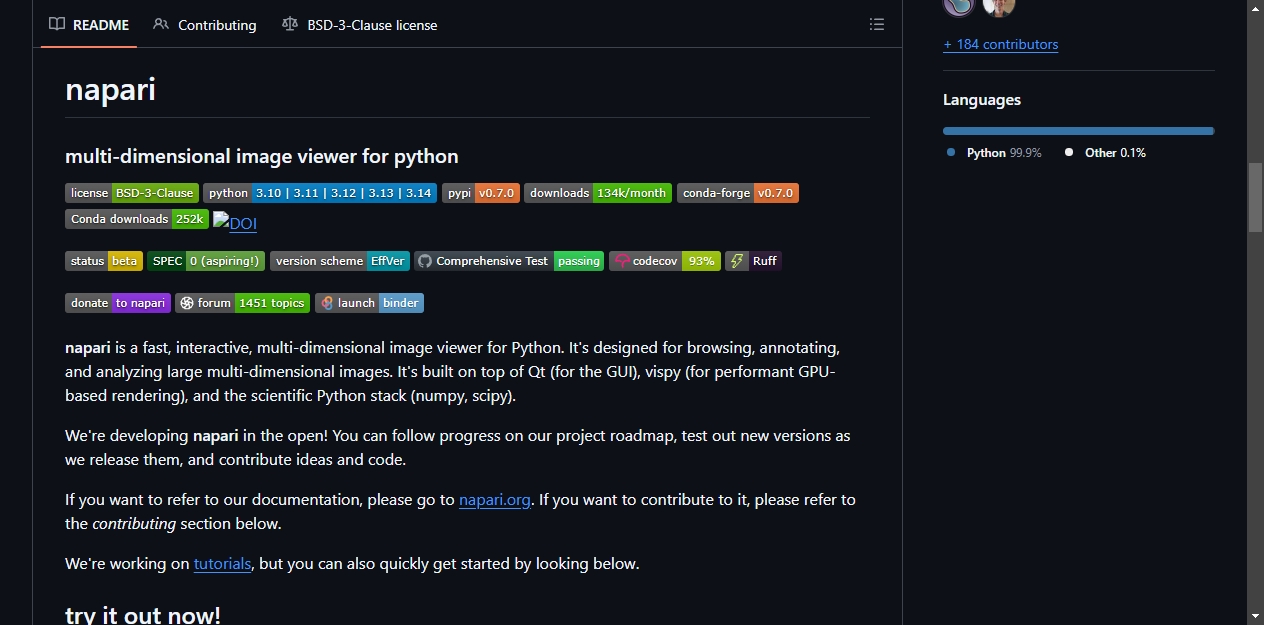The height and width of the screenshot is (625, 1264).
Task: Open the tutorials link
Action: pos(222,564)
